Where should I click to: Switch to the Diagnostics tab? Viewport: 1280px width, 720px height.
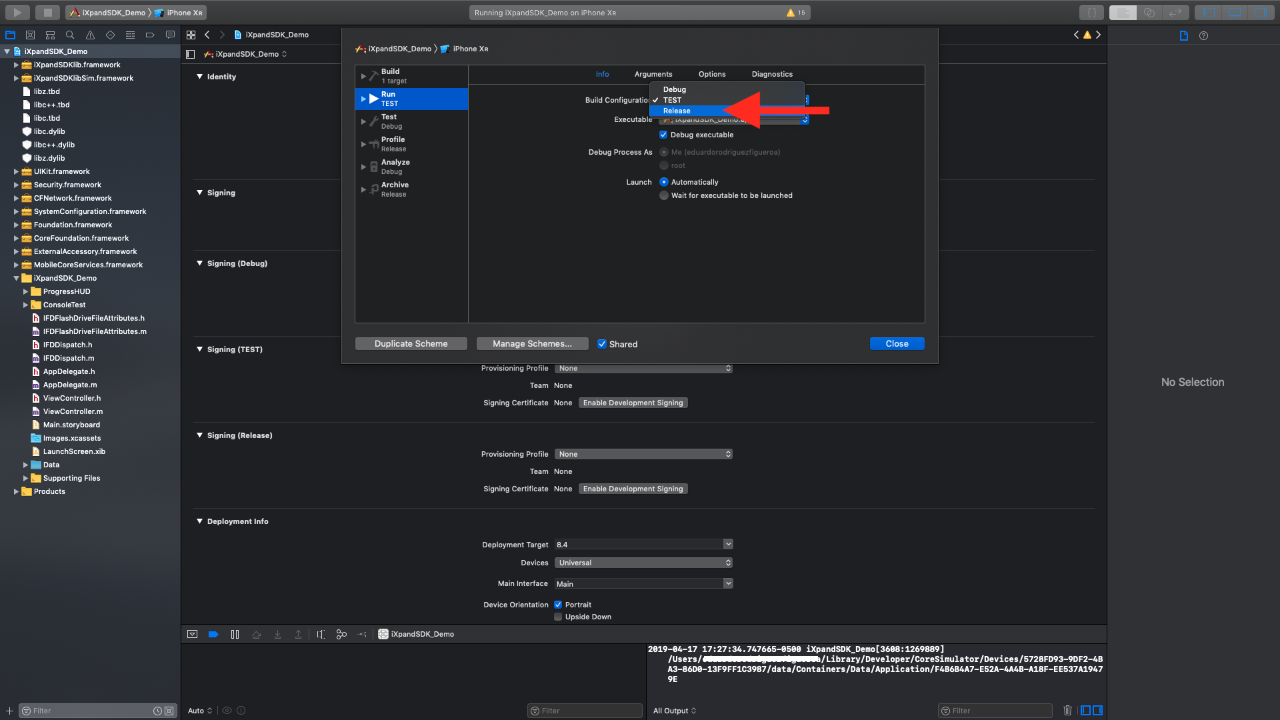click(x=772, y=74)
